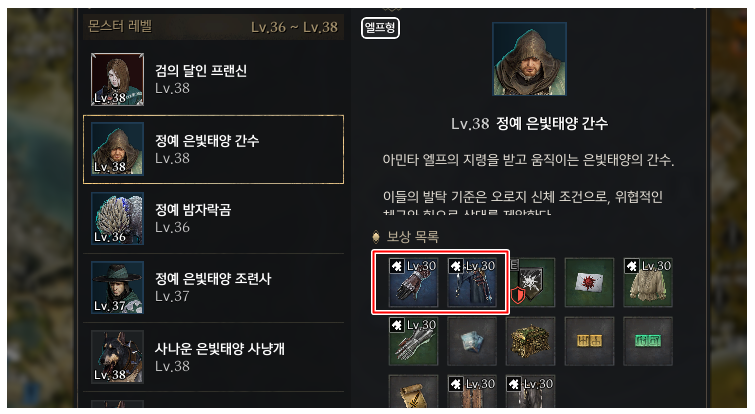
Task: Select monster 정예 은빛태양 간수 in list
Action: 213,149
